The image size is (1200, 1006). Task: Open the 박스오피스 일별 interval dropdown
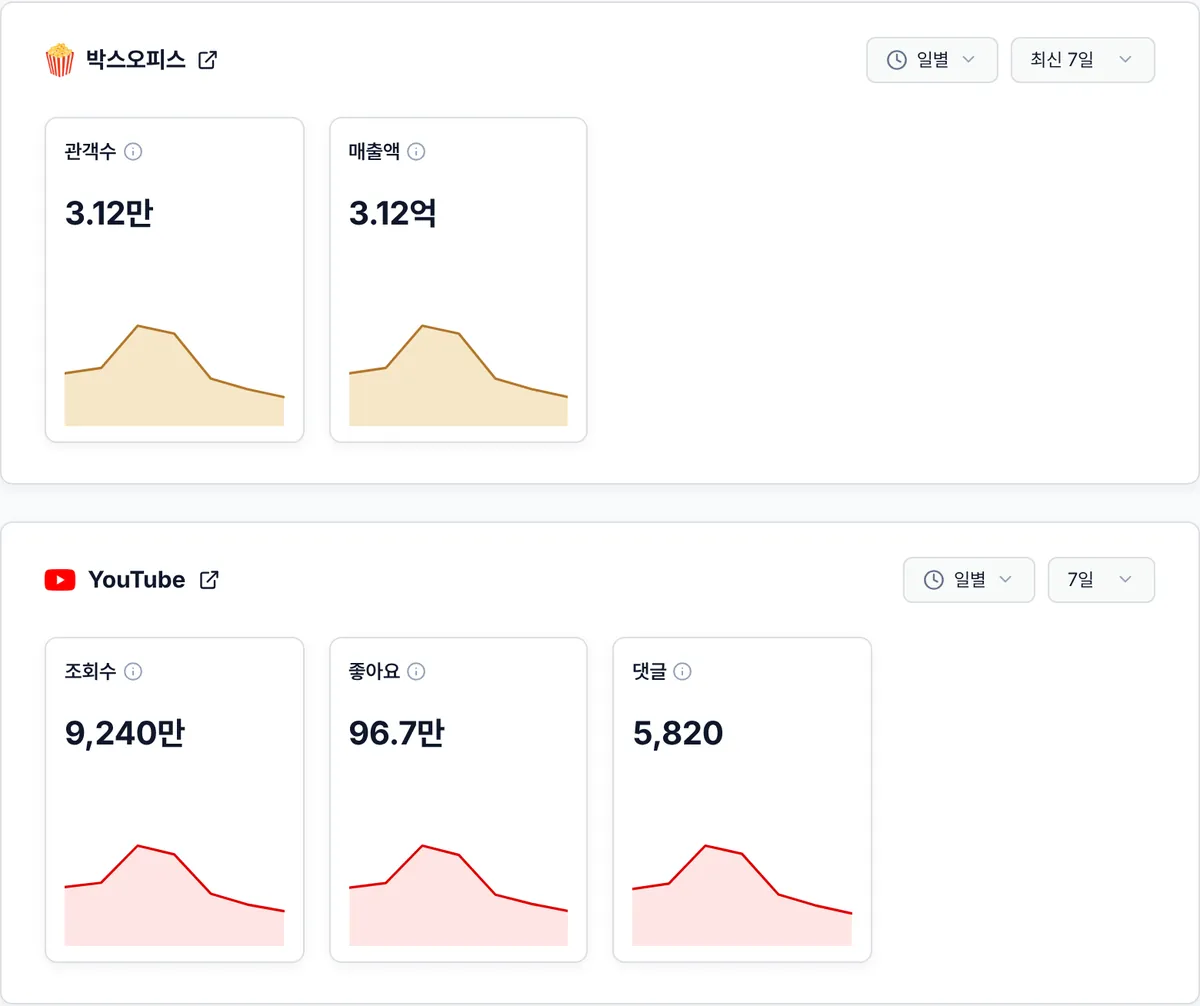tap(932, 60)
